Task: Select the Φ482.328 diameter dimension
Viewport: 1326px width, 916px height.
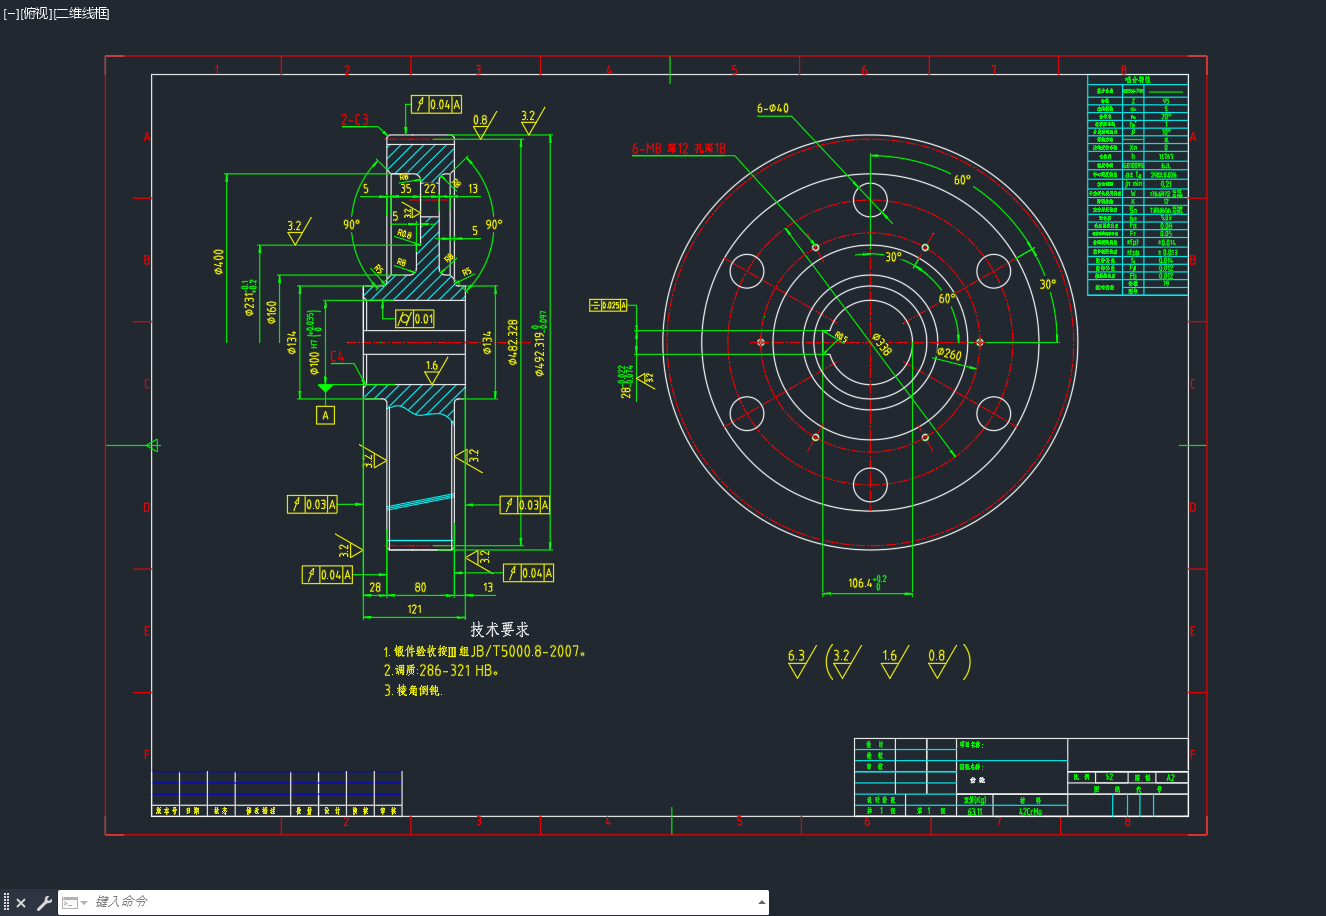Action: pyautogui.click(x=513, y=342)
